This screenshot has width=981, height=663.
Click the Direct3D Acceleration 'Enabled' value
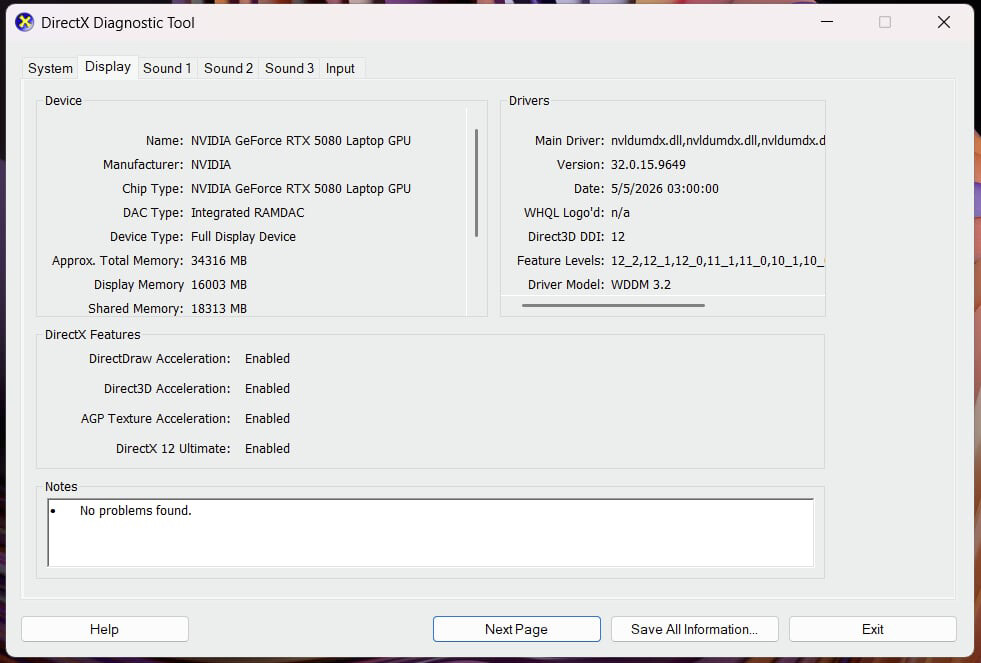click(x=267, y=388)
